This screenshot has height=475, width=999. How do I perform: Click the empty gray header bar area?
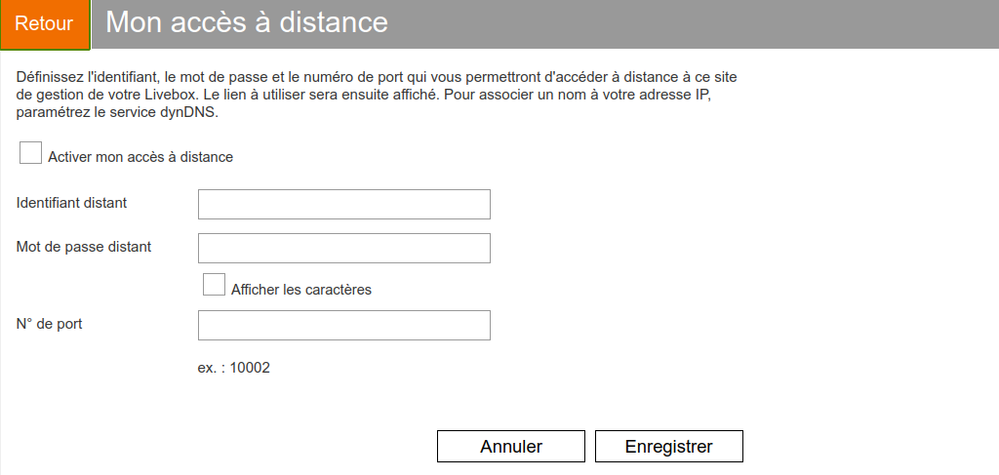pos(700,24)
